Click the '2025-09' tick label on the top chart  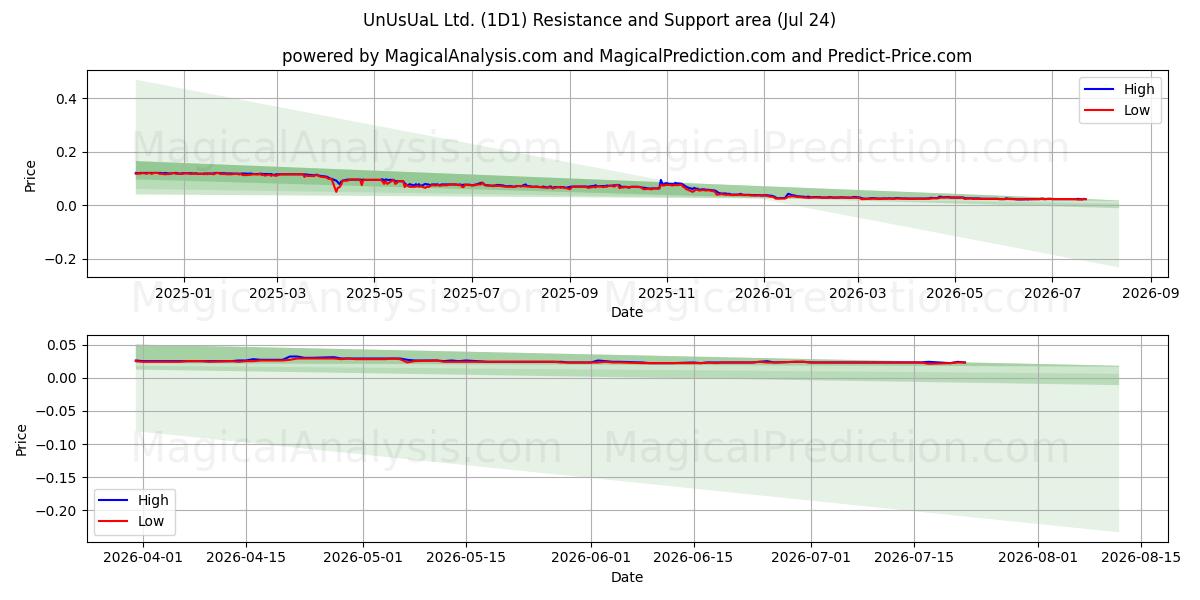(569, 293)
